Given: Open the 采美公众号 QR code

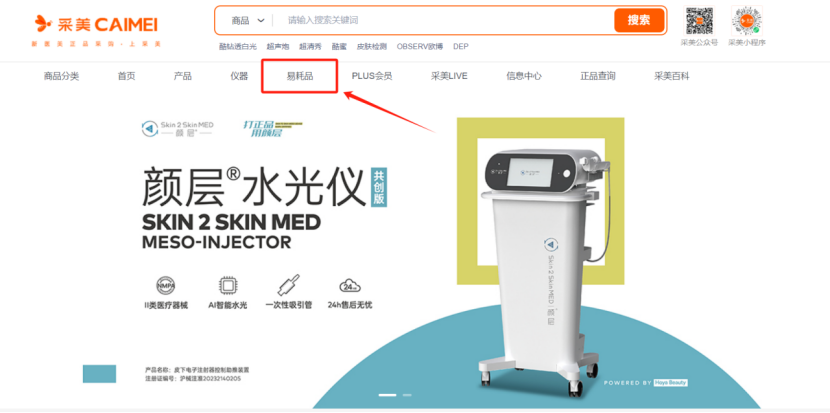Looking at the screenshot, I should pyautogui.click(x=699, y=21).
